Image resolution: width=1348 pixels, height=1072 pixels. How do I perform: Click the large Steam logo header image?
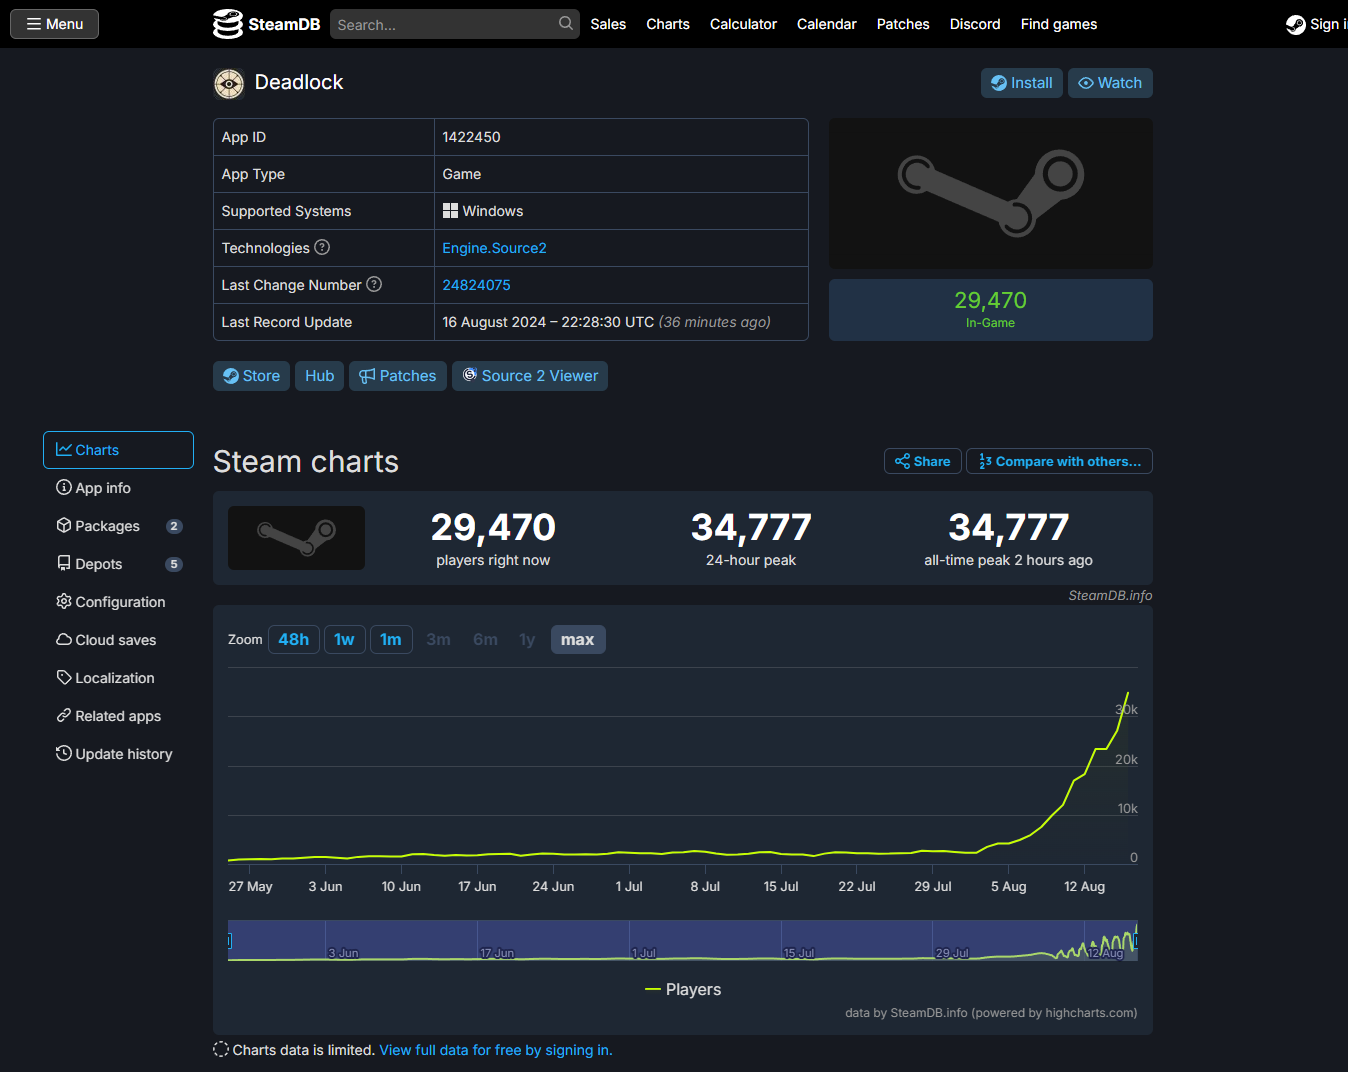pyautogui.click(x=990, y=193)
